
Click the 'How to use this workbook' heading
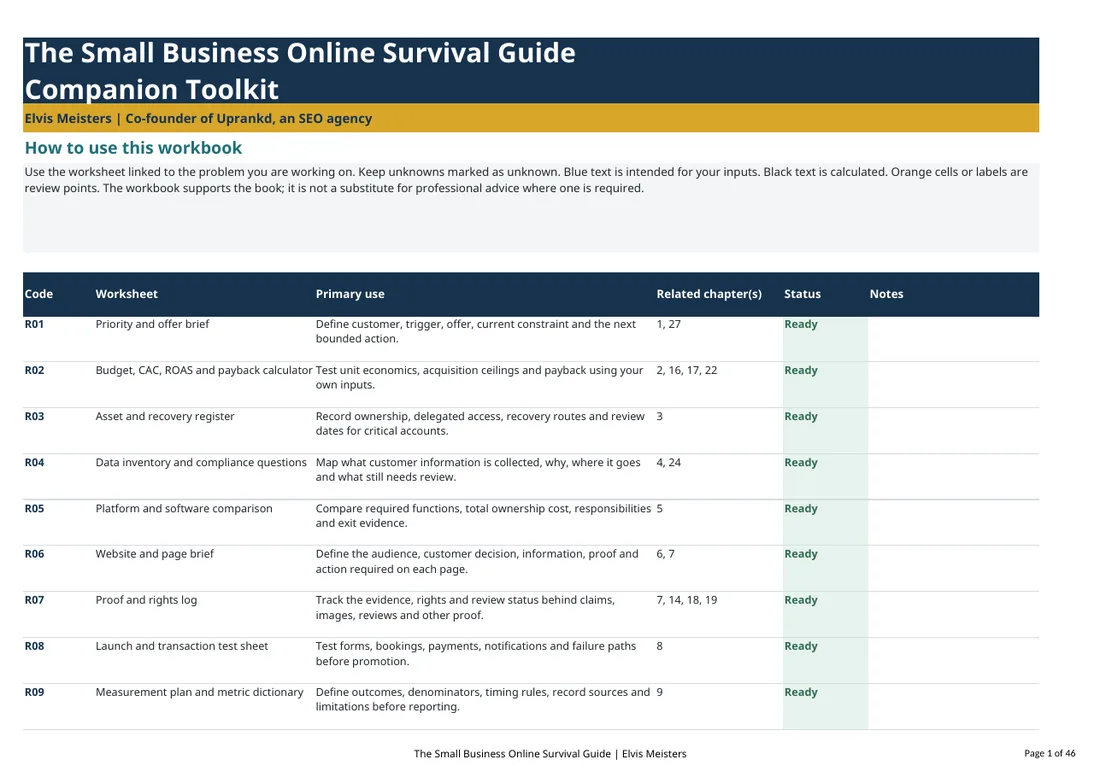pyautogui.click(x=133, y=148)
